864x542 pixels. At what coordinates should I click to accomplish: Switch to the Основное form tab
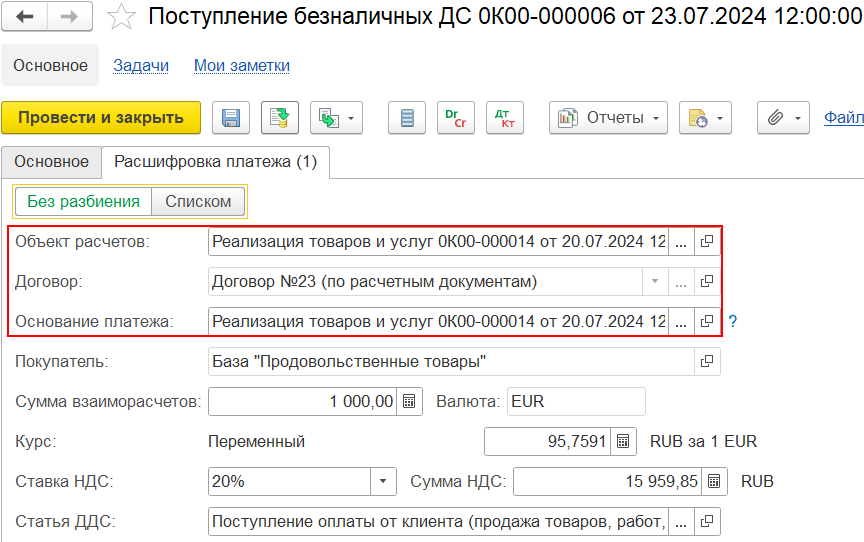click(51, 162)
